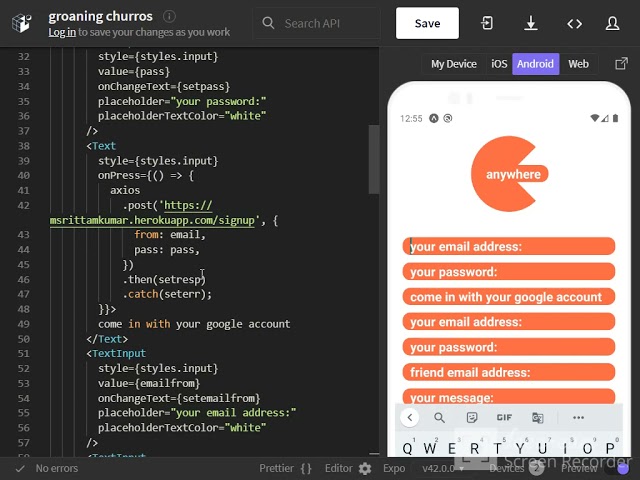This screenshot has width=640, height=480.
Task: Switch preview to iOS tab
Action: [499, 64]
